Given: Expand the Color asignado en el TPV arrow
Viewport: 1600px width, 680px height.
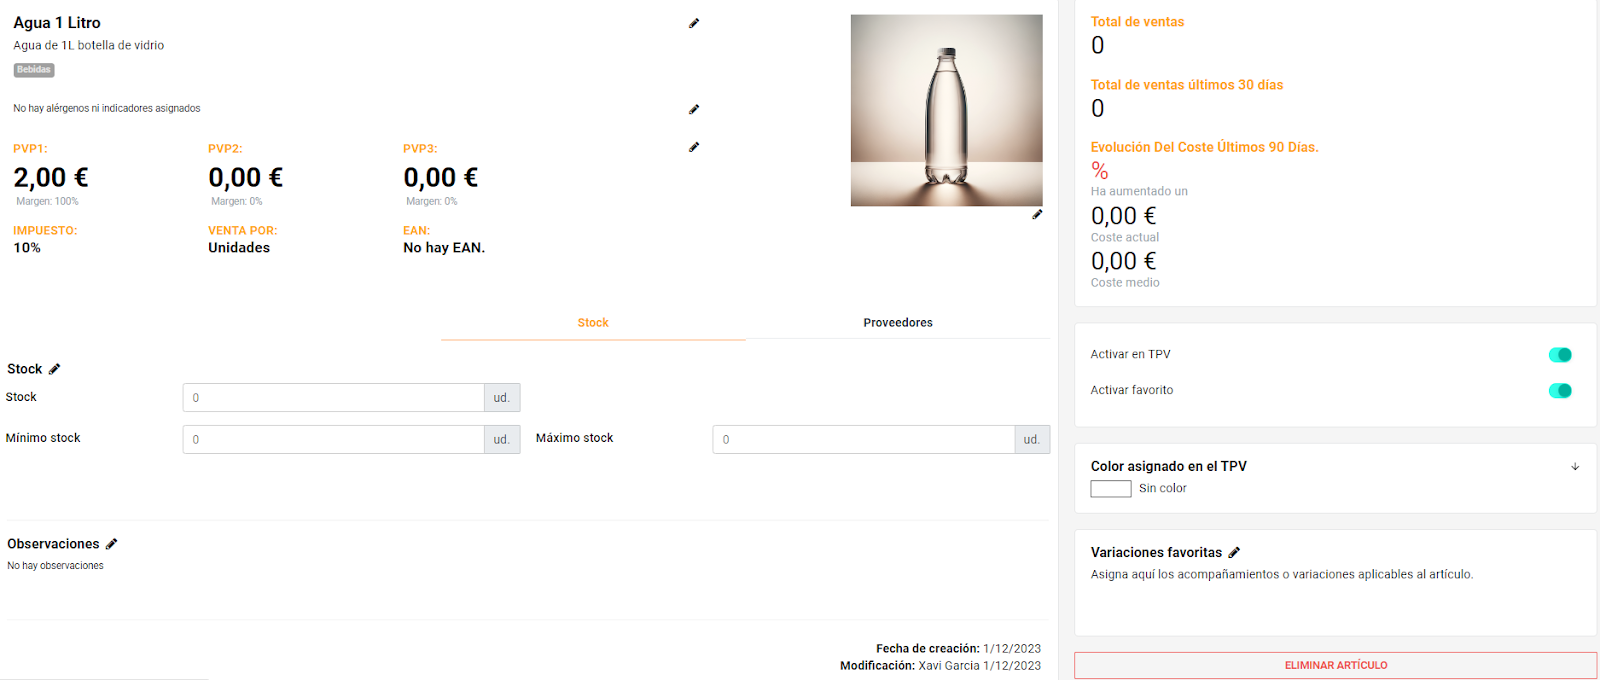Looking at the screenshot, I should pos(1575,467).
